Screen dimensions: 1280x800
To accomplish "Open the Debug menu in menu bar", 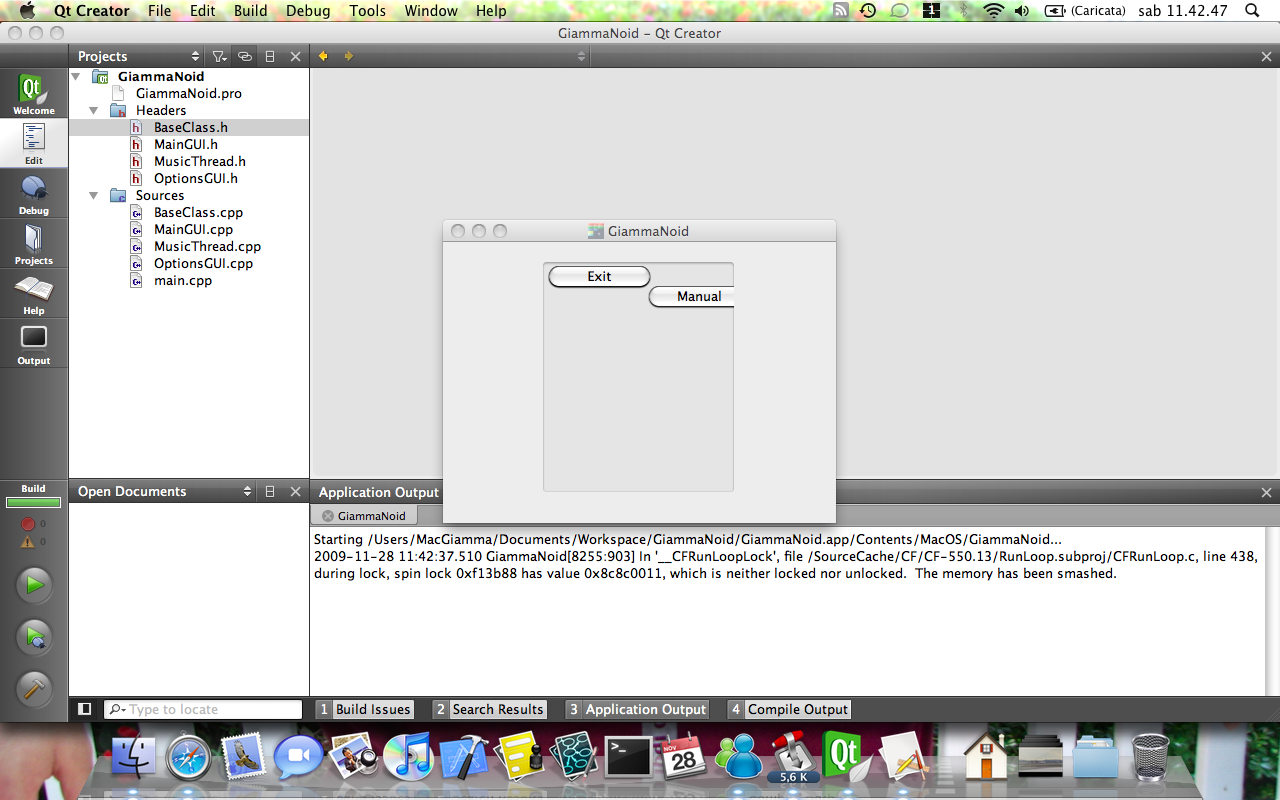I will click(308, 11).
